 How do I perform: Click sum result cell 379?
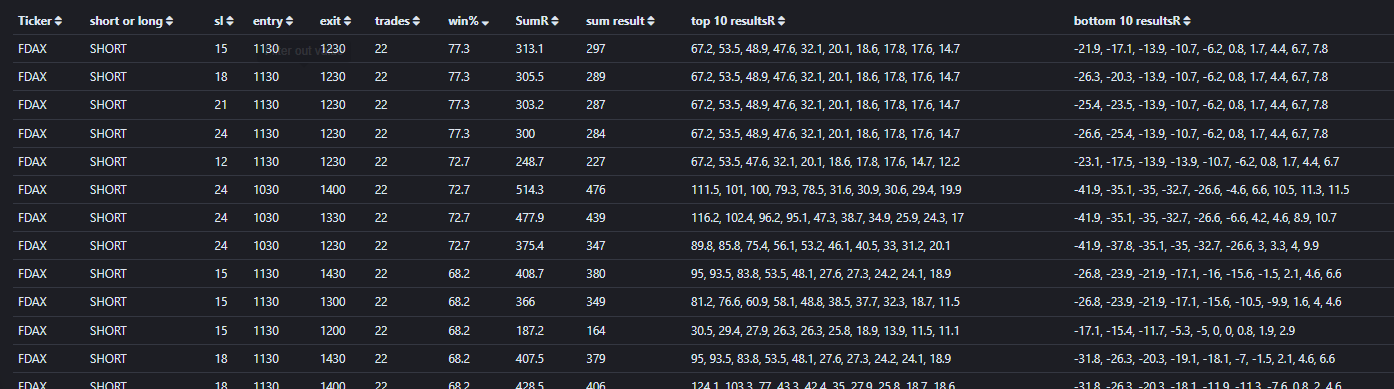596,358
